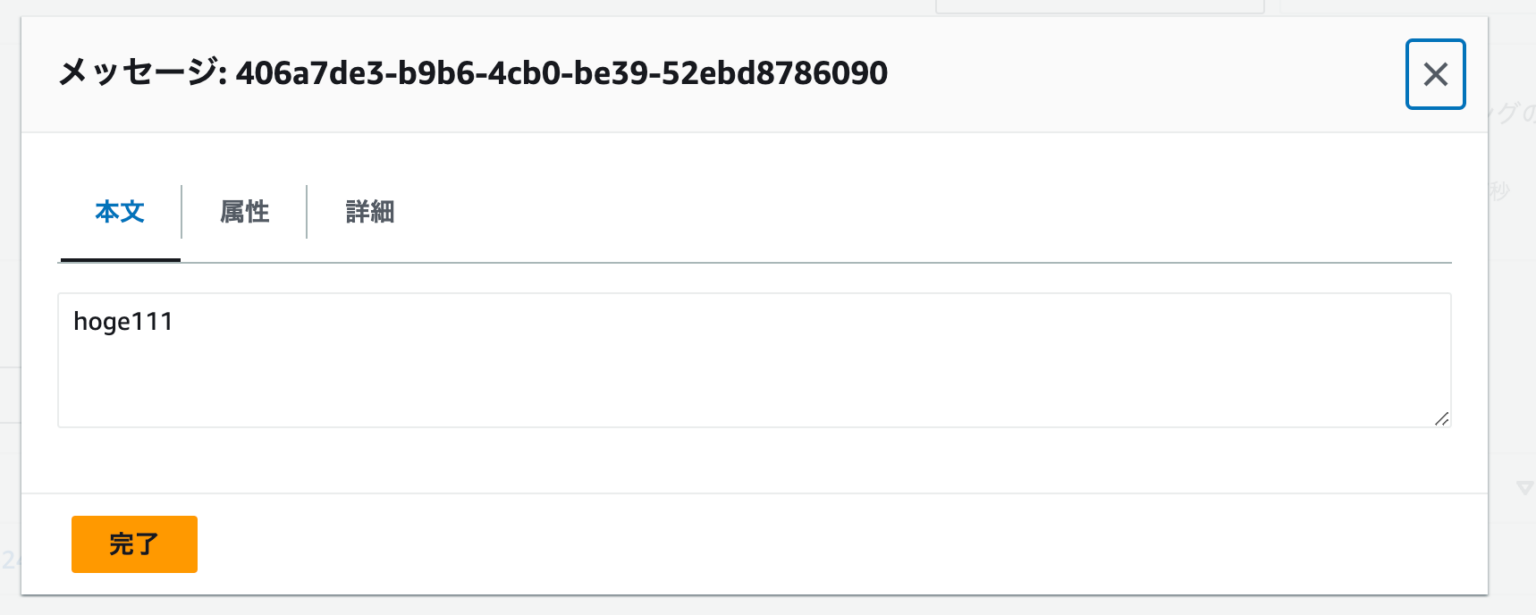The image size is (1536, 615).
Task: Click the resize handle of the message body box
Action: coord(1443,420)
